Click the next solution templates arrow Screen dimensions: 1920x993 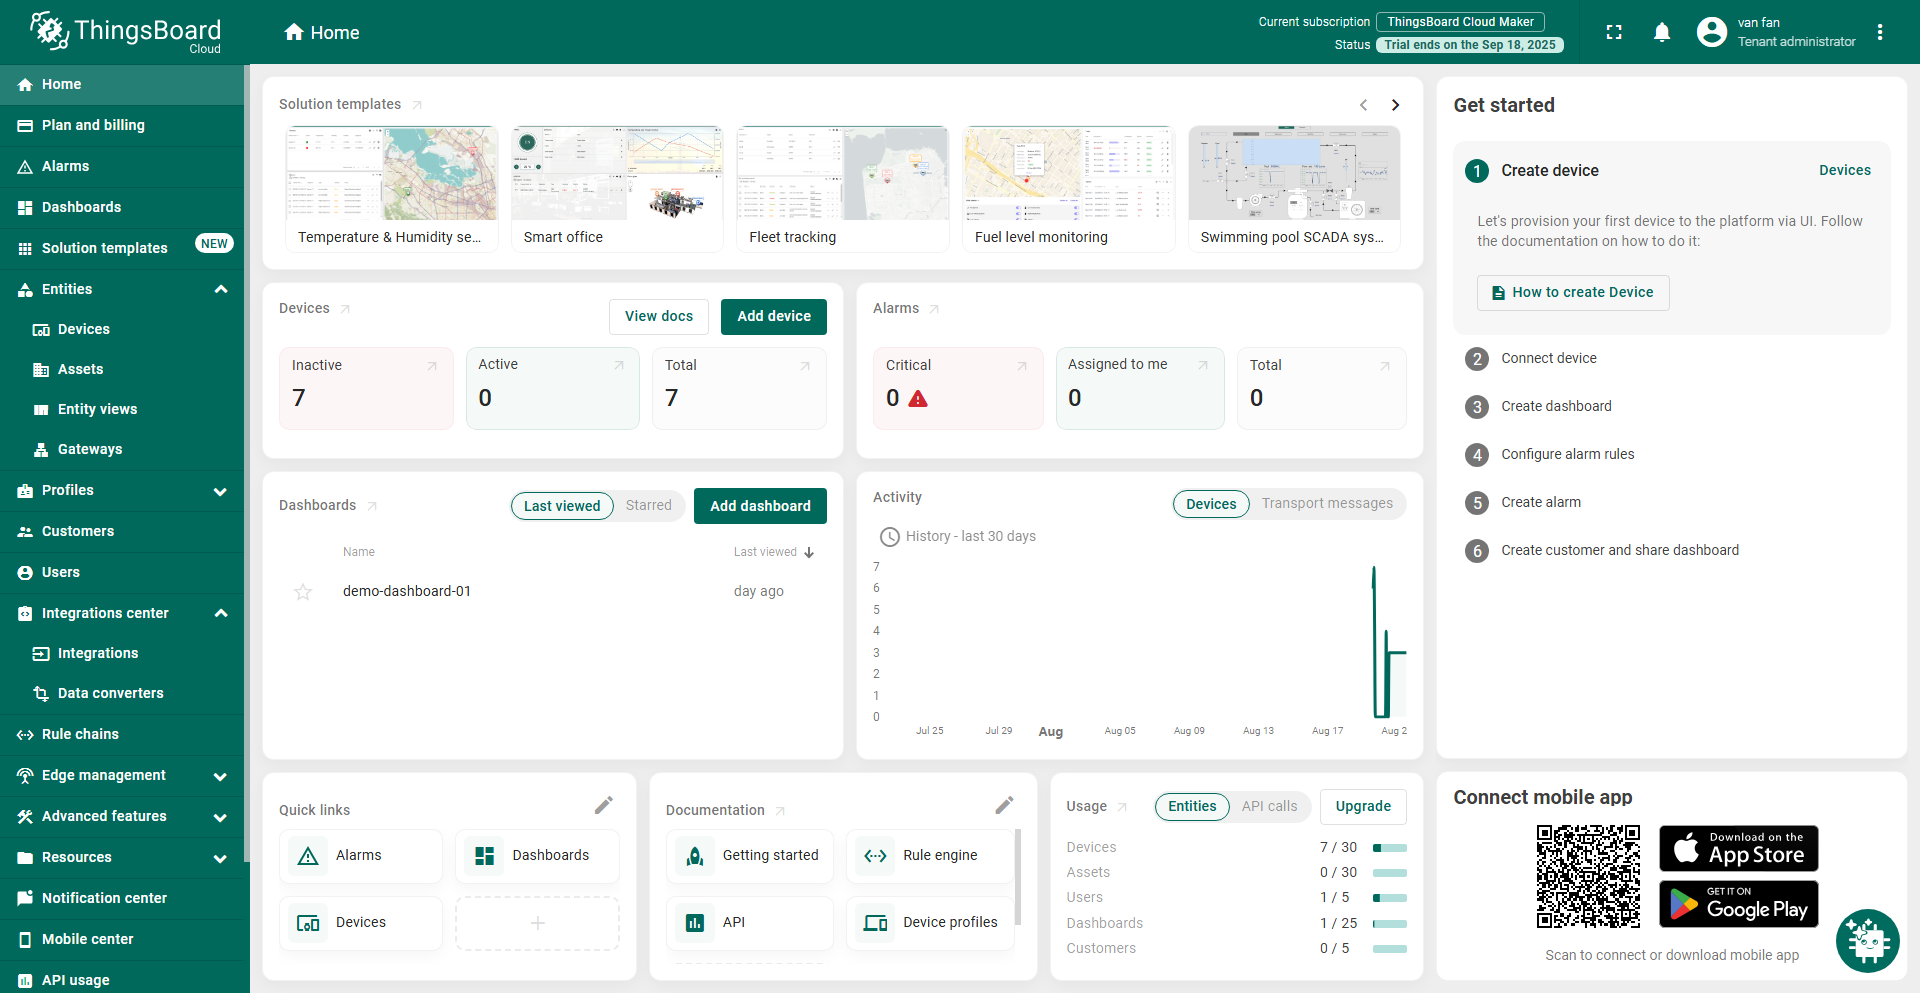tap(1395, 105)
